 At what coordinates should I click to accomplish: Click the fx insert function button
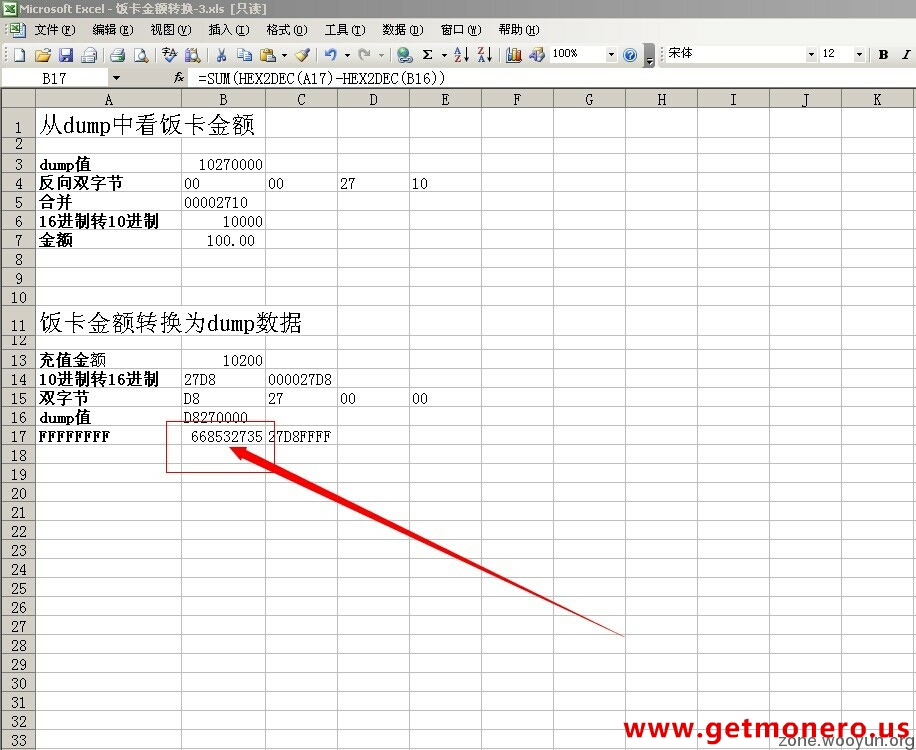pyautogui.click(x=179, y=78)
